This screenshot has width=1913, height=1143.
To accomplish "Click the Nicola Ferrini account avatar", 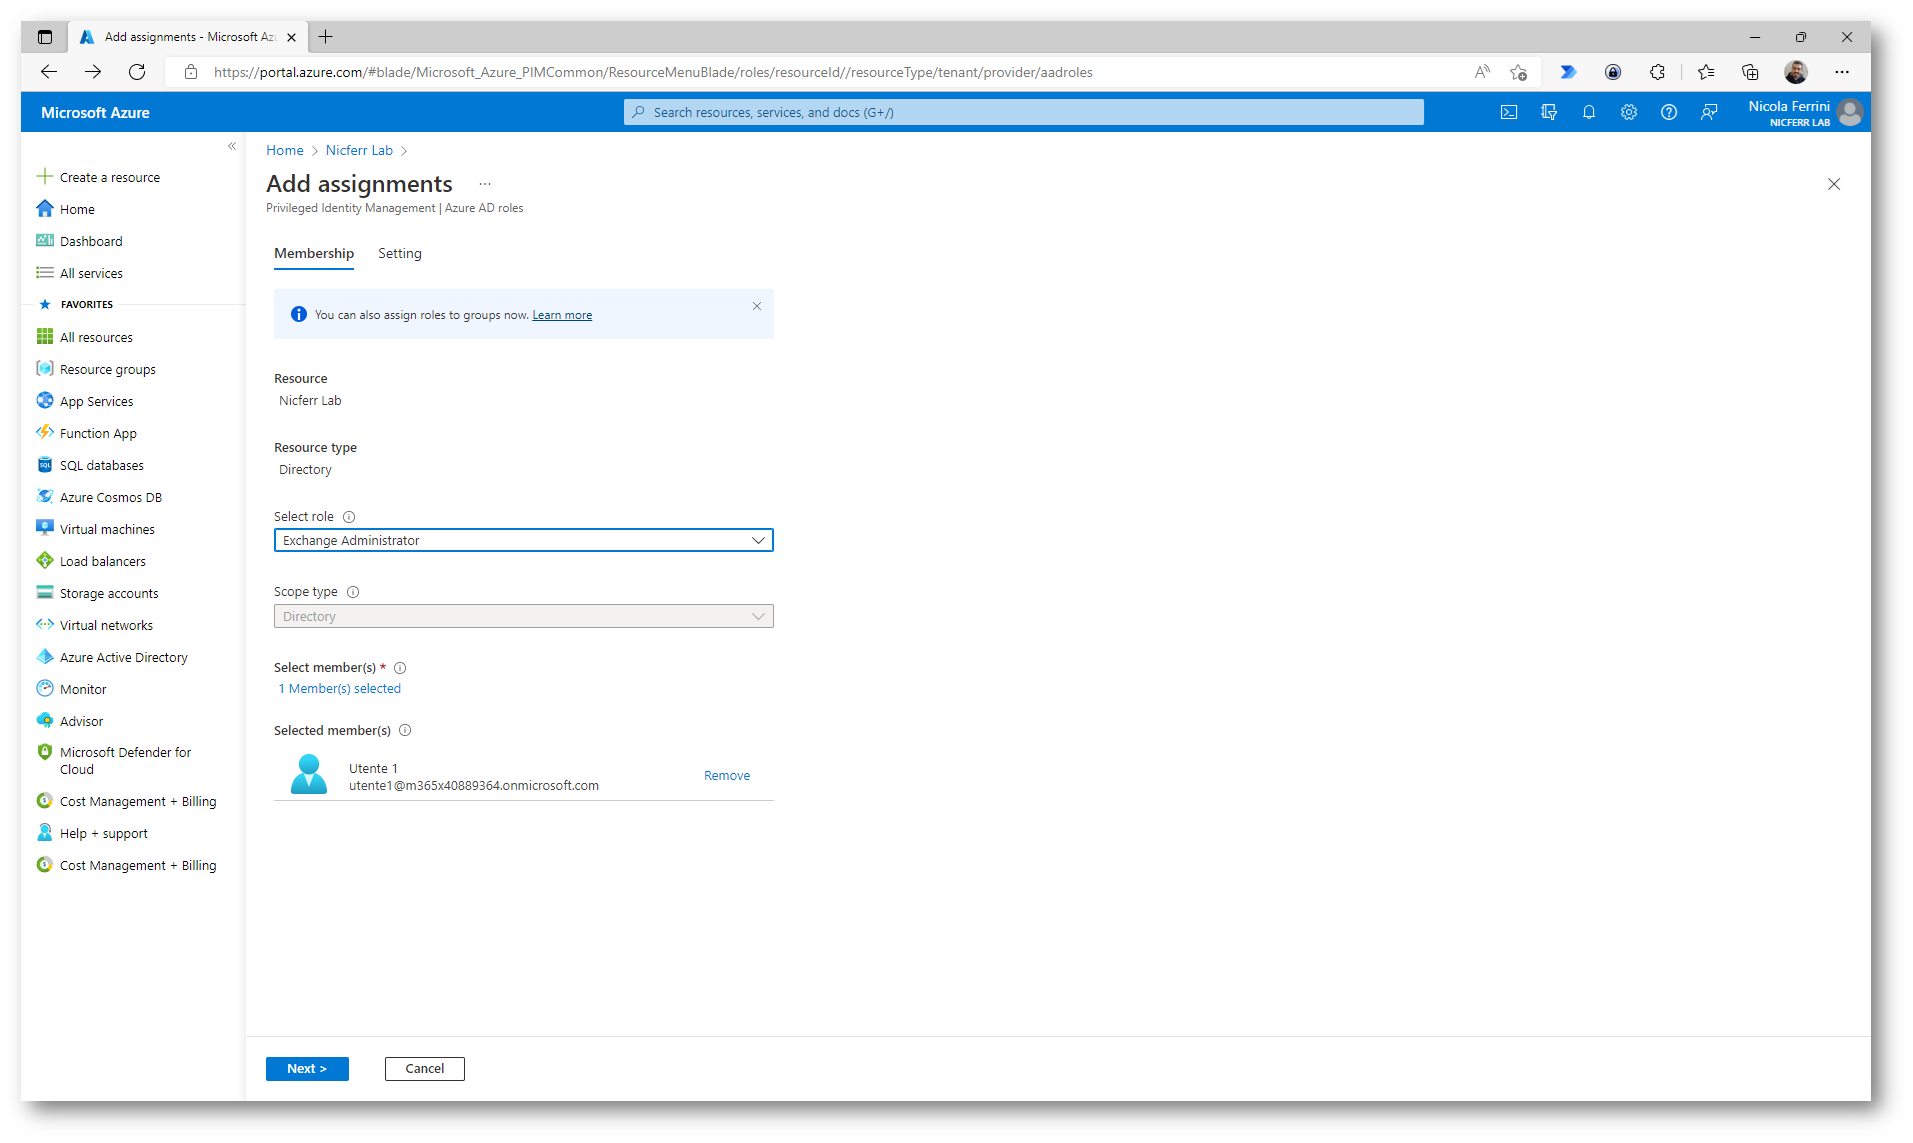I will 1850,112.
